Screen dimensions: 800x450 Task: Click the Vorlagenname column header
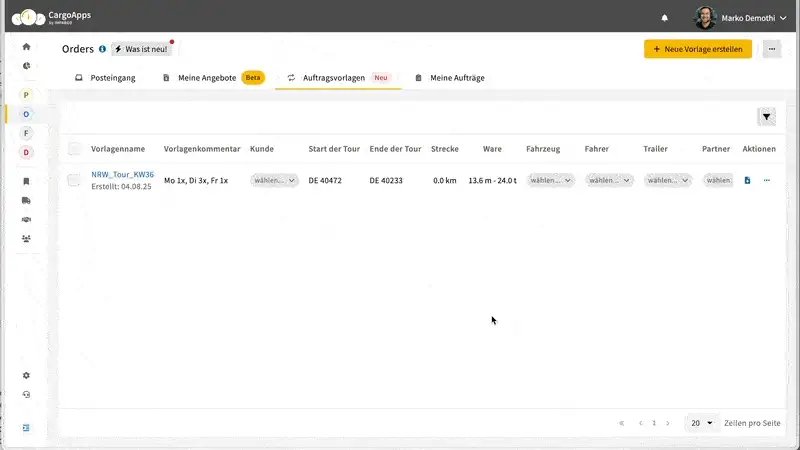click(x=118, y=148)
